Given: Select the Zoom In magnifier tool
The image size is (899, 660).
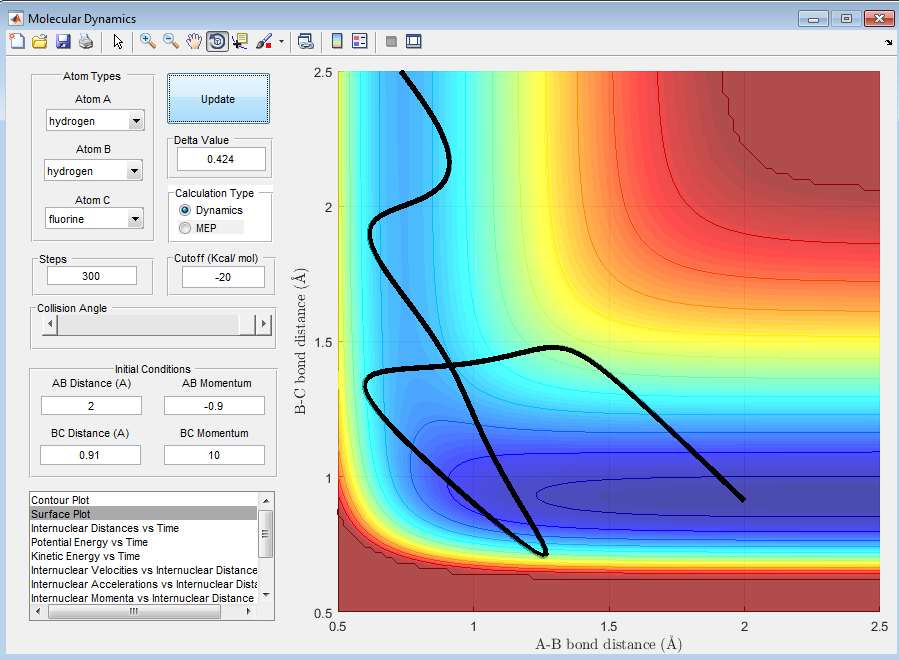Looking at the screenshot, I should (148, 41).
